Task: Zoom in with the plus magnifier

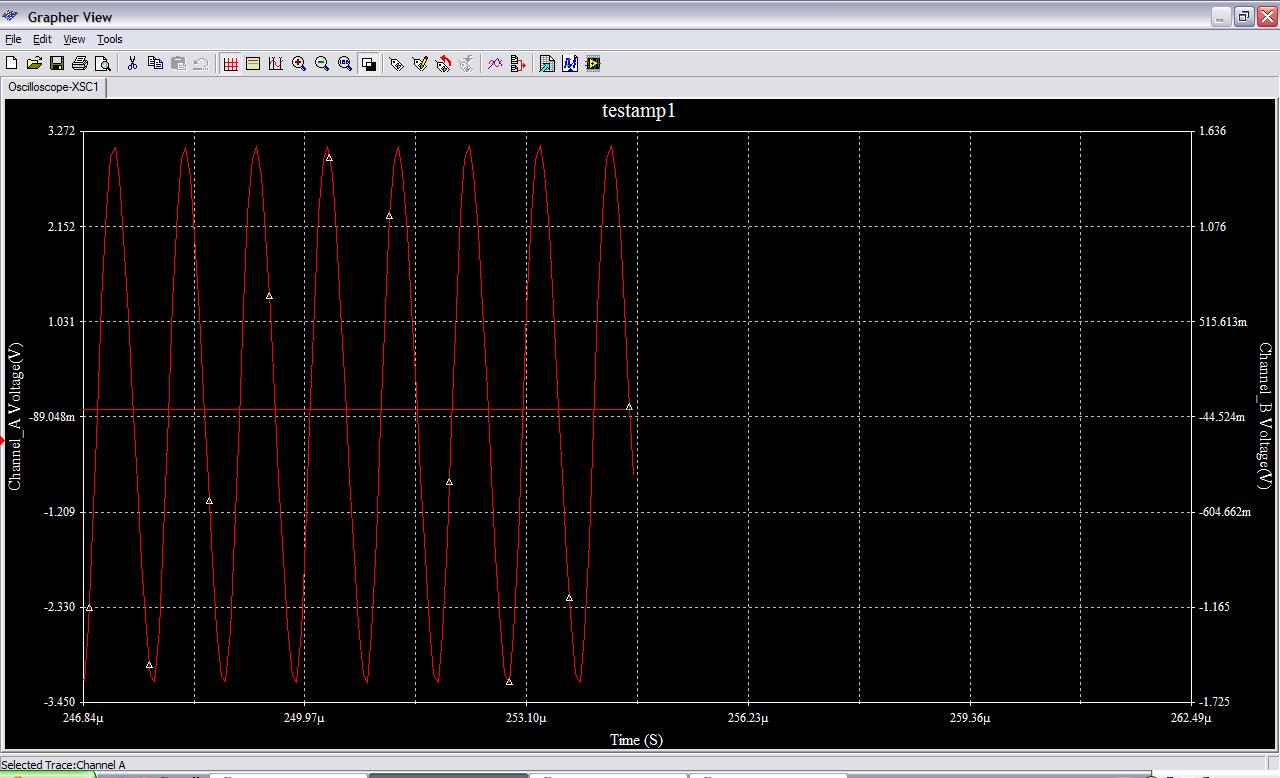Action: click(299, 63)
